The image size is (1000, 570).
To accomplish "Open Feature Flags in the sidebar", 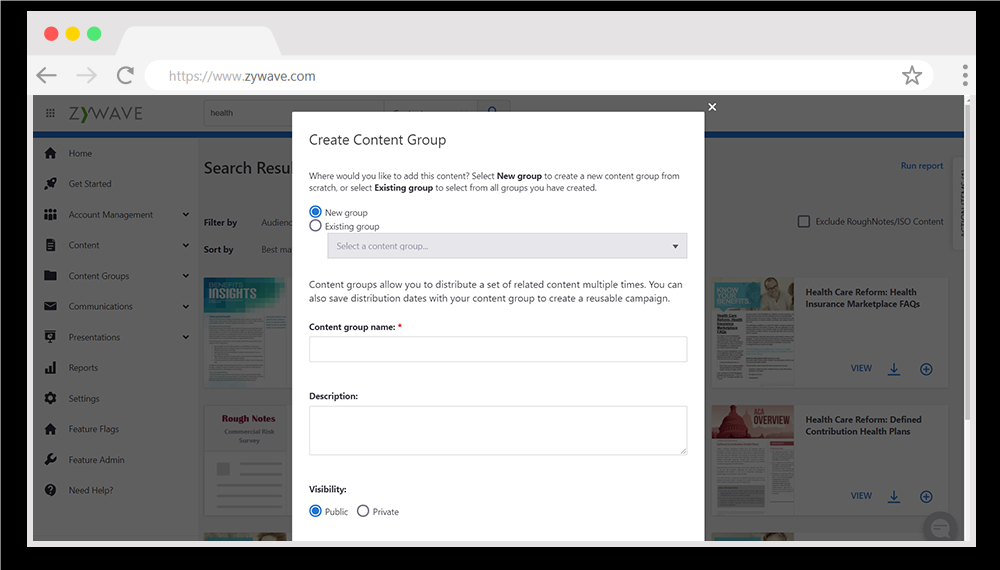I will 94,429.
